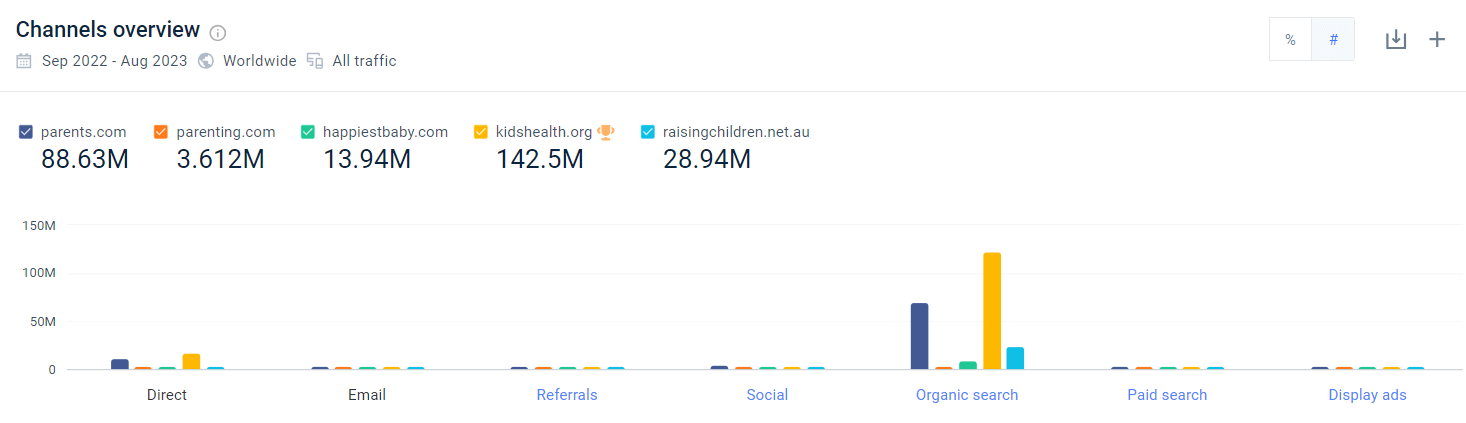Open the Organic search channel link
Screen dimensions: 1466x423
[967, 395]
